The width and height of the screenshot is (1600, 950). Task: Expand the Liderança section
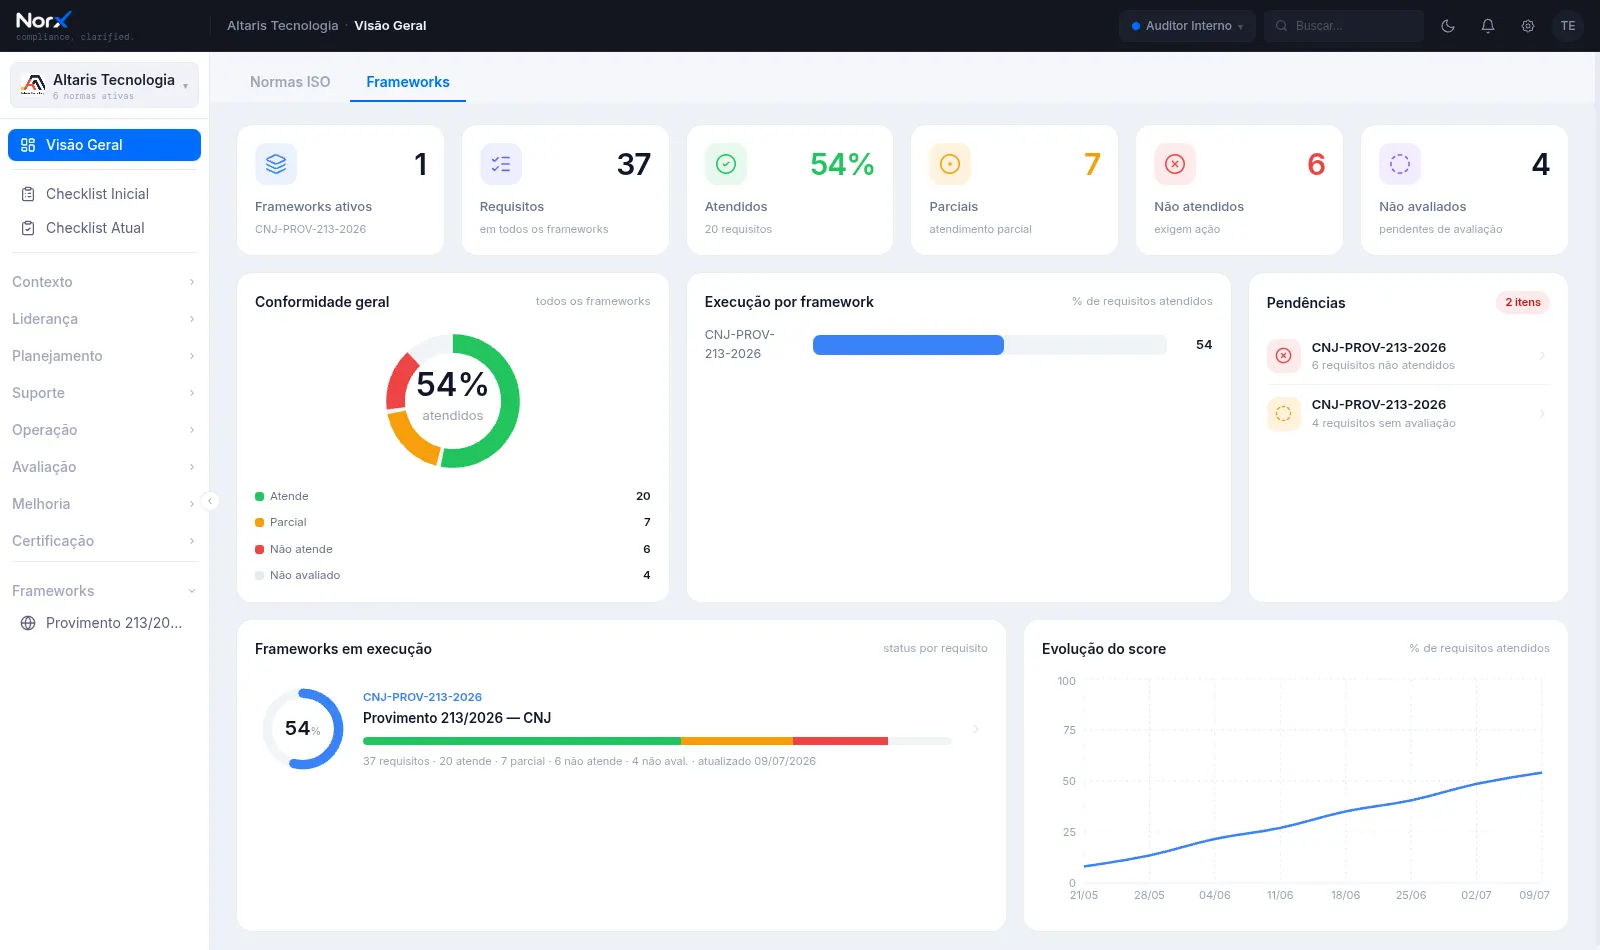coord(104,319)
